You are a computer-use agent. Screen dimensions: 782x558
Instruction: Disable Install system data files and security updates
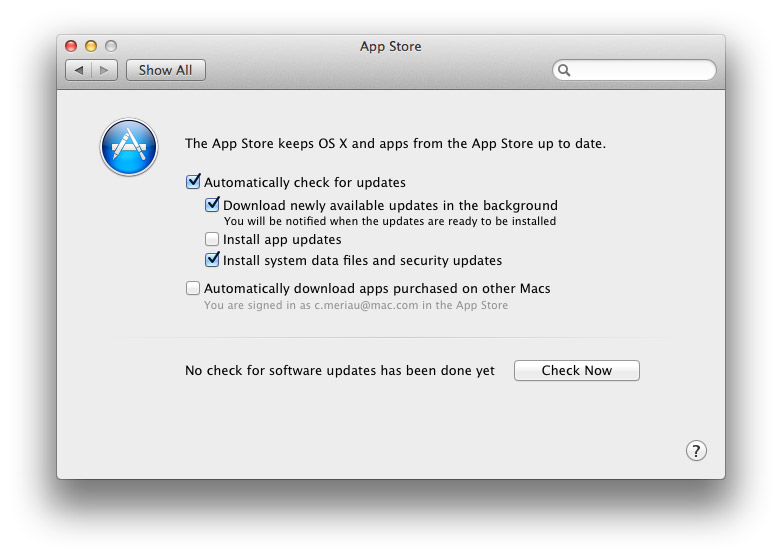(212, 259)
